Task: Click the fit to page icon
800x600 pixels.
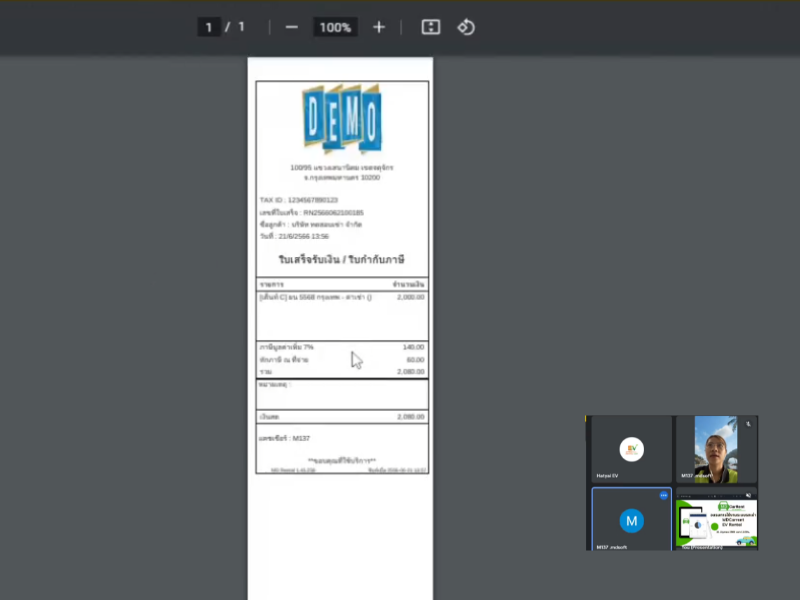Action: click(431, 27)
